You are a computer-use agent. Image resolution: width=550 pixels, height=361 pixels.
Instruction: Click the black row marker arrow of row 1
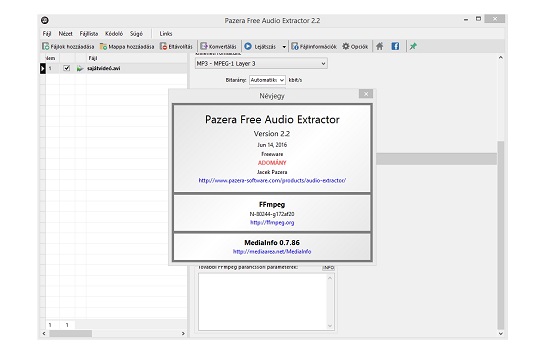[x=42, y=68]
